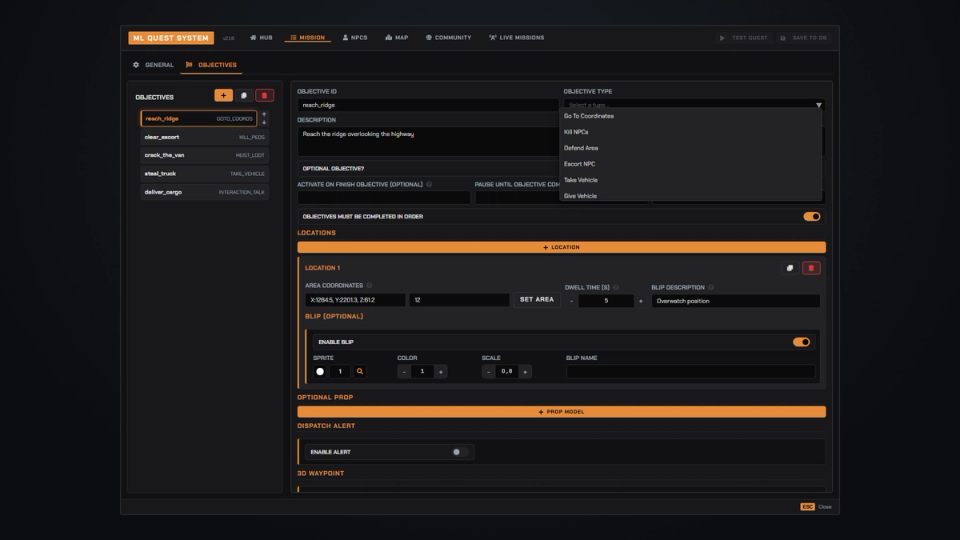Delete selected objective with red trash icon
Screen dimensions: 960x540
(264, 96)
